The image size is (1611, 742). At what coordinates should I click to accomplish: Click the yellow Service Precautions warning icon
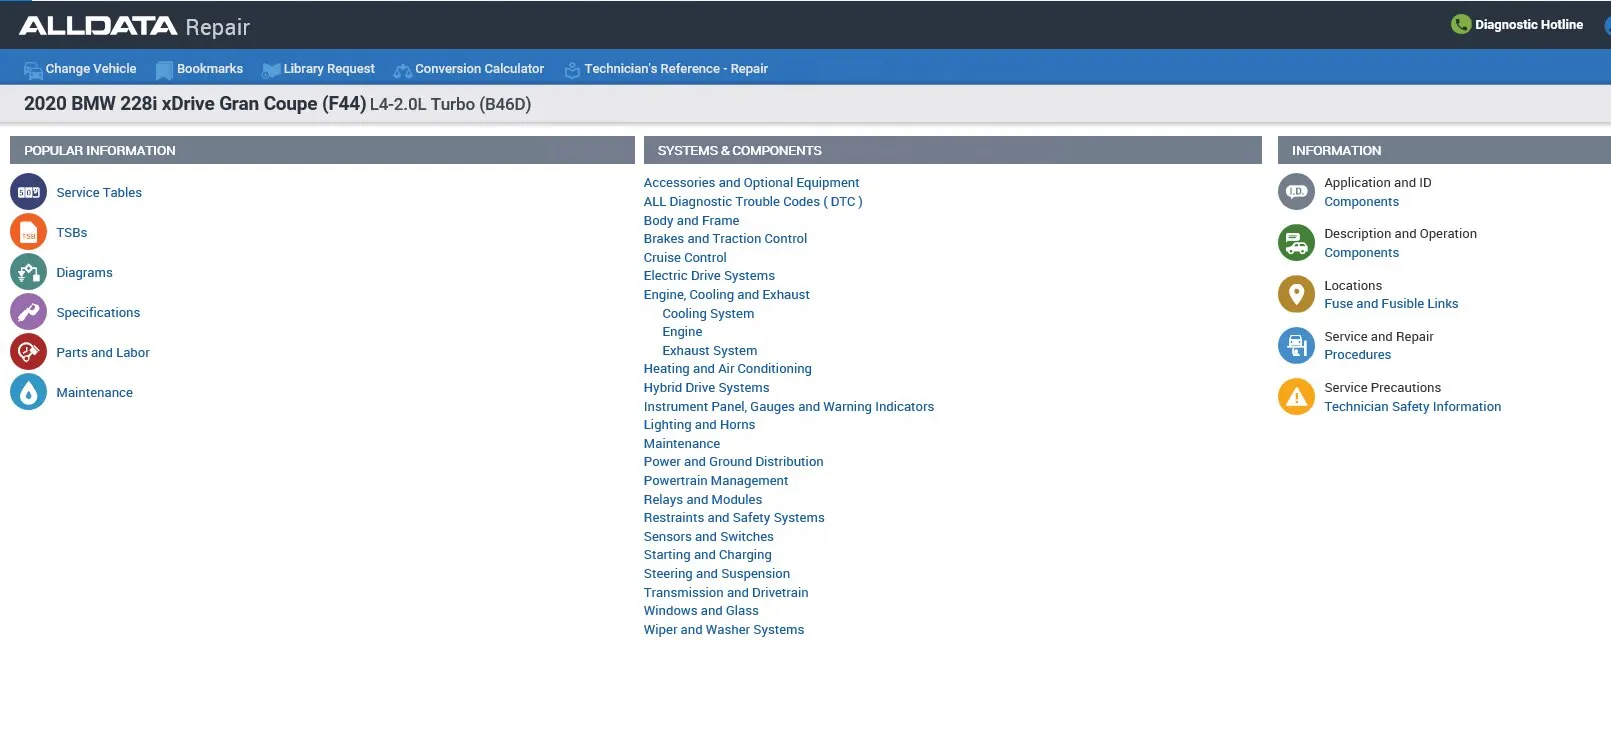(x=1296, y=396)
